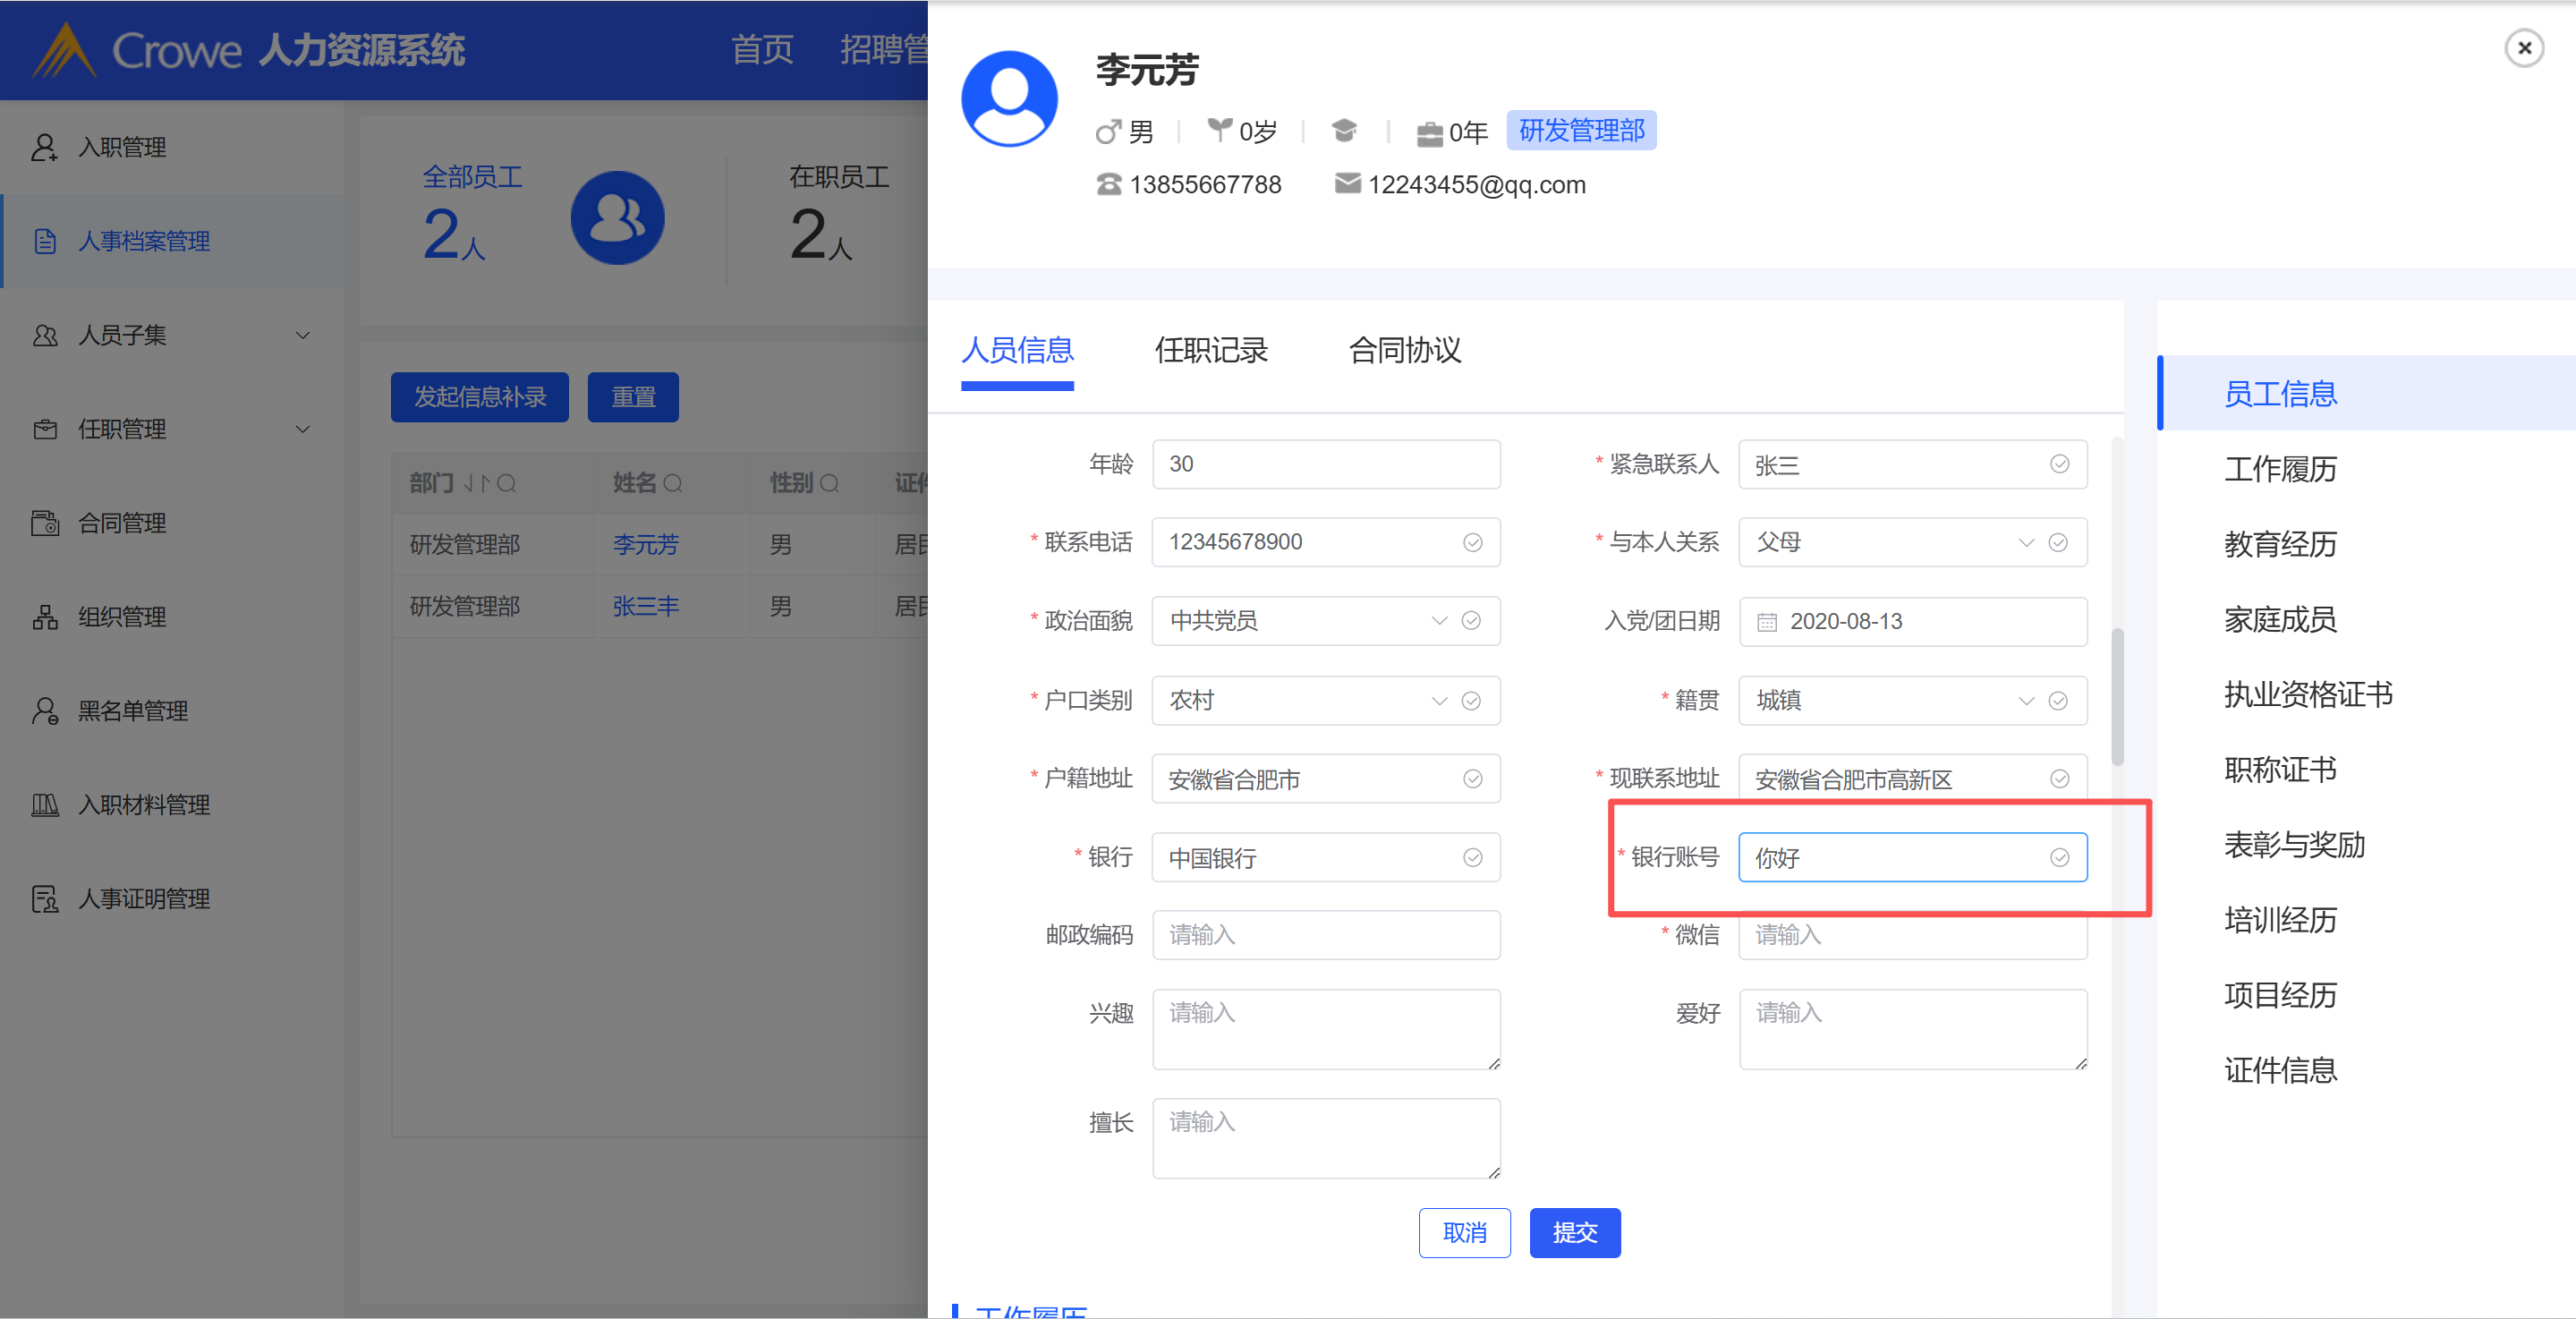Click the sort arrows beside 部门 column
Viewport: 2576px width, 1319px height.
476,484
